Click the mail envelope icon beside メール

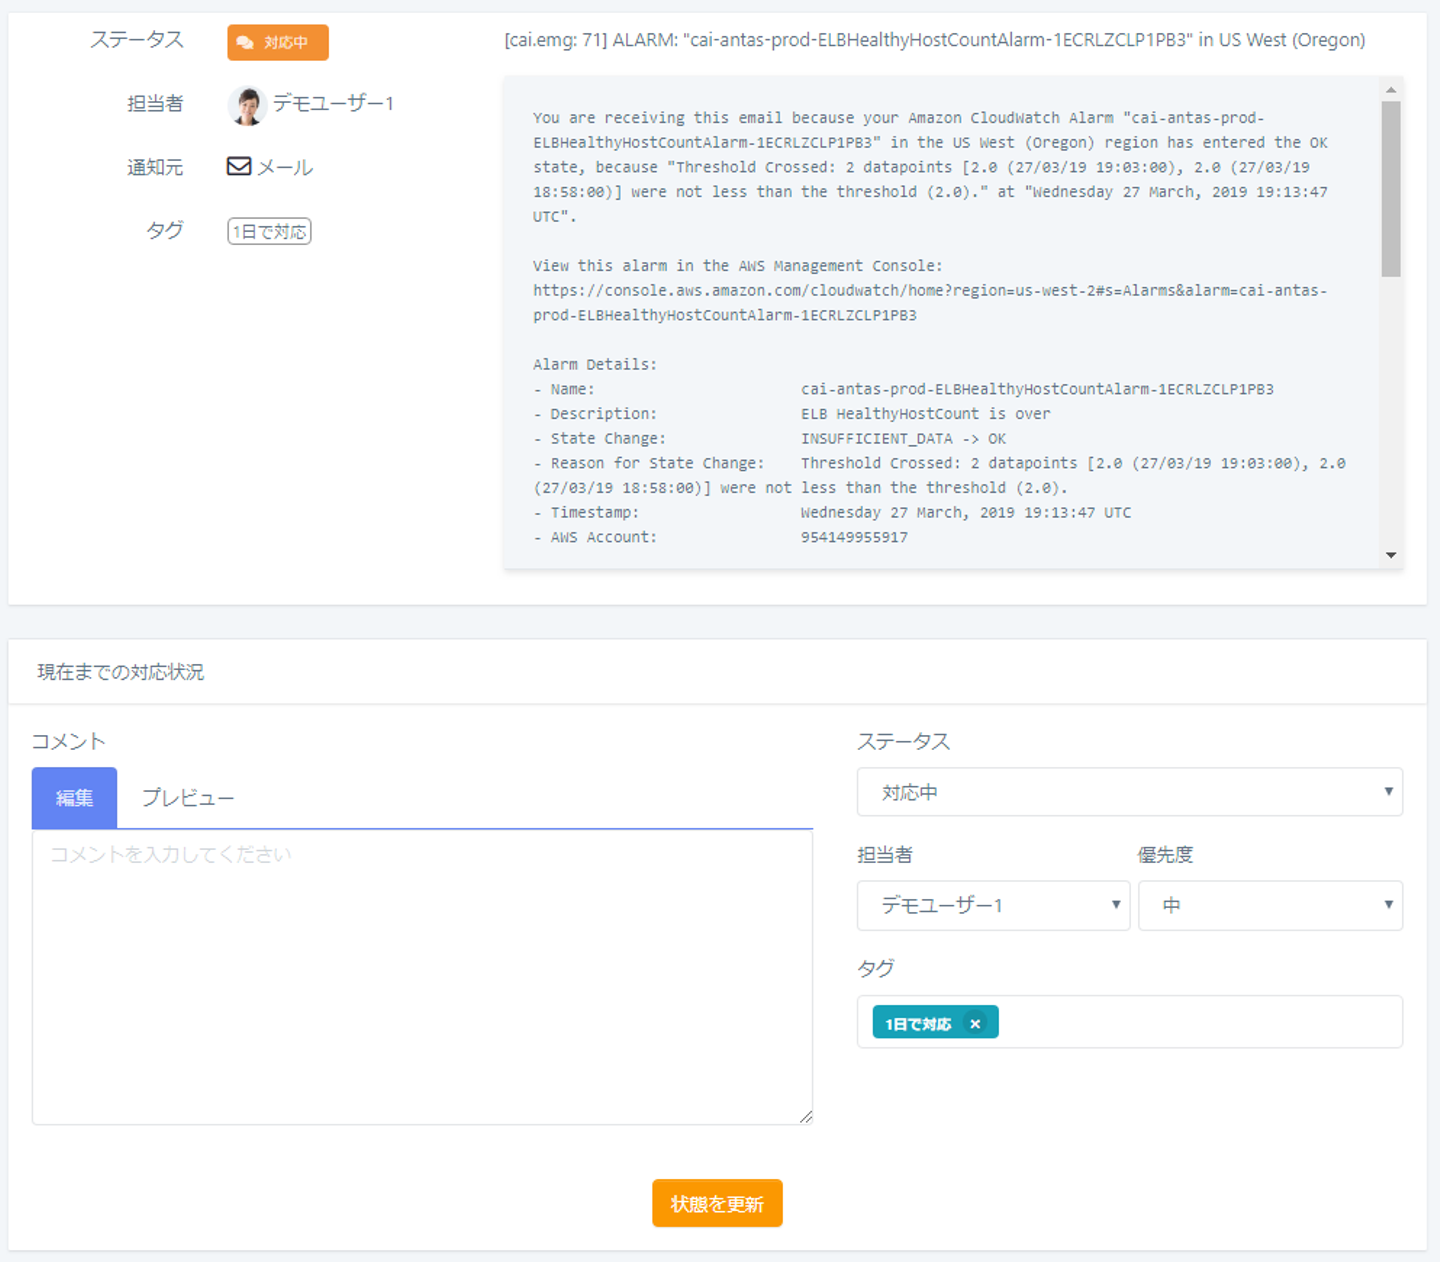[239, 166]
